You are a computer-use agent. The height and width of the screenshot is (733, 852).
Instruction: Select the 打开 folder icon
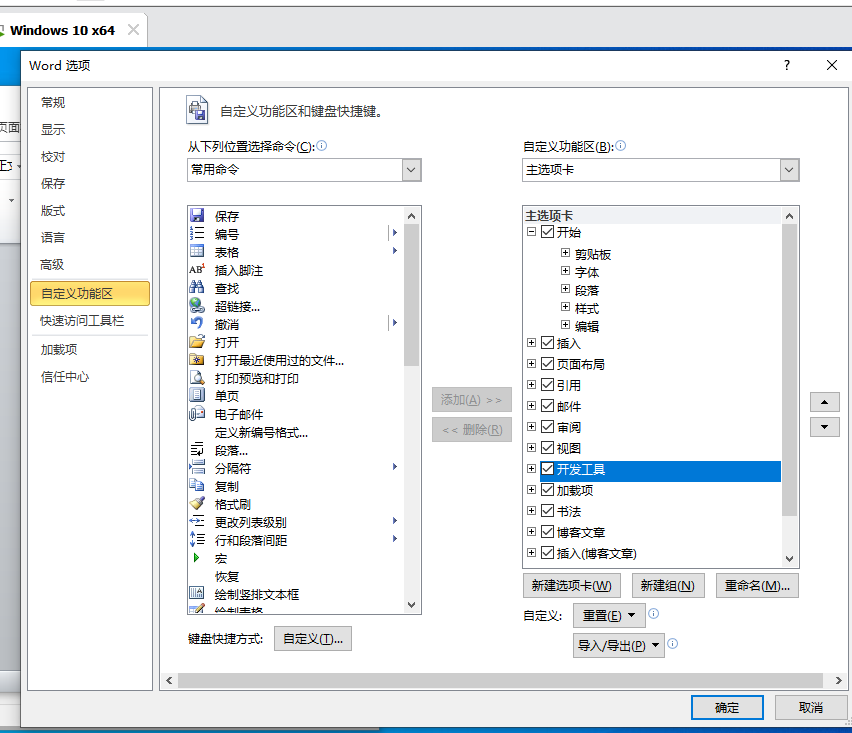(x=197, y=342)
